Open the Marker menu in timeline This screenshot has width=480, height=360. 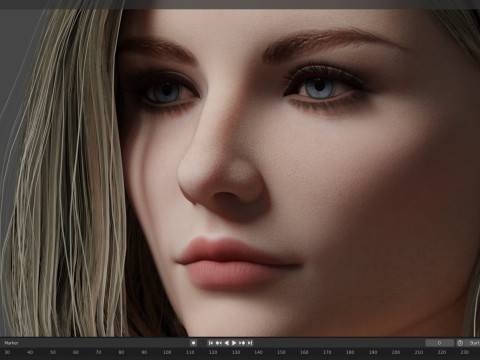11,343
